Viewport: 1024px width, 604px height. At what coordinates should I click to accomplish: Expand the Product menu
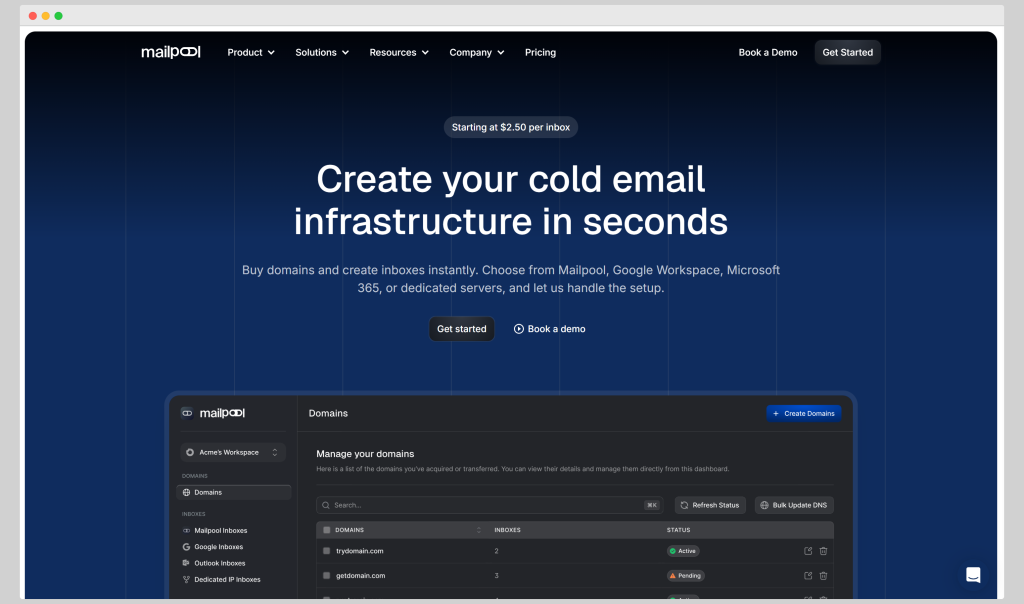coord(251,52)
